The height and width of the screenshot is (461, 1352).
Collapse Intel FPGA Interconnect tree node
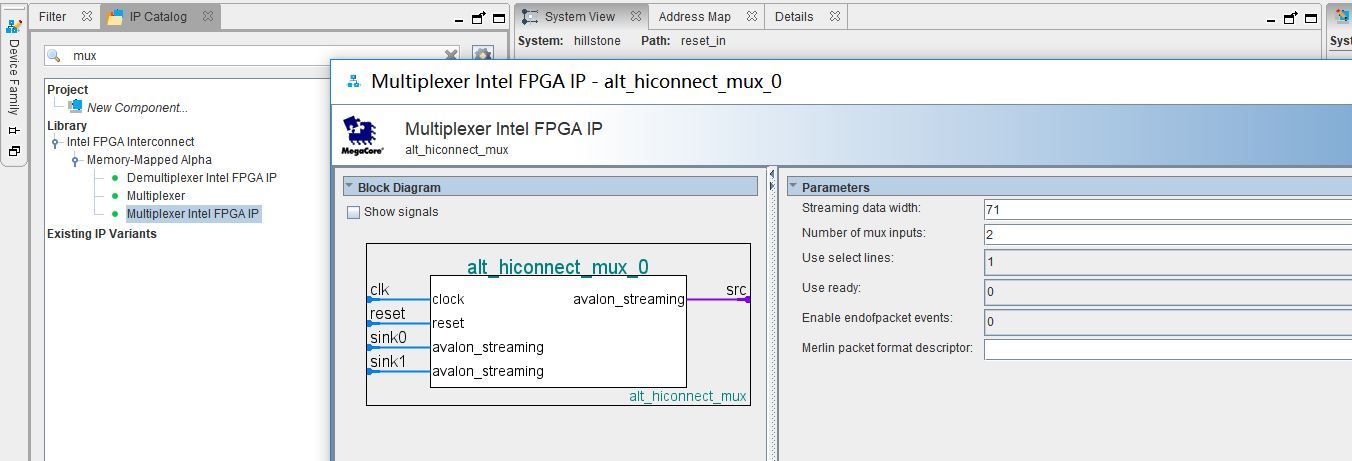coord(56,143)
